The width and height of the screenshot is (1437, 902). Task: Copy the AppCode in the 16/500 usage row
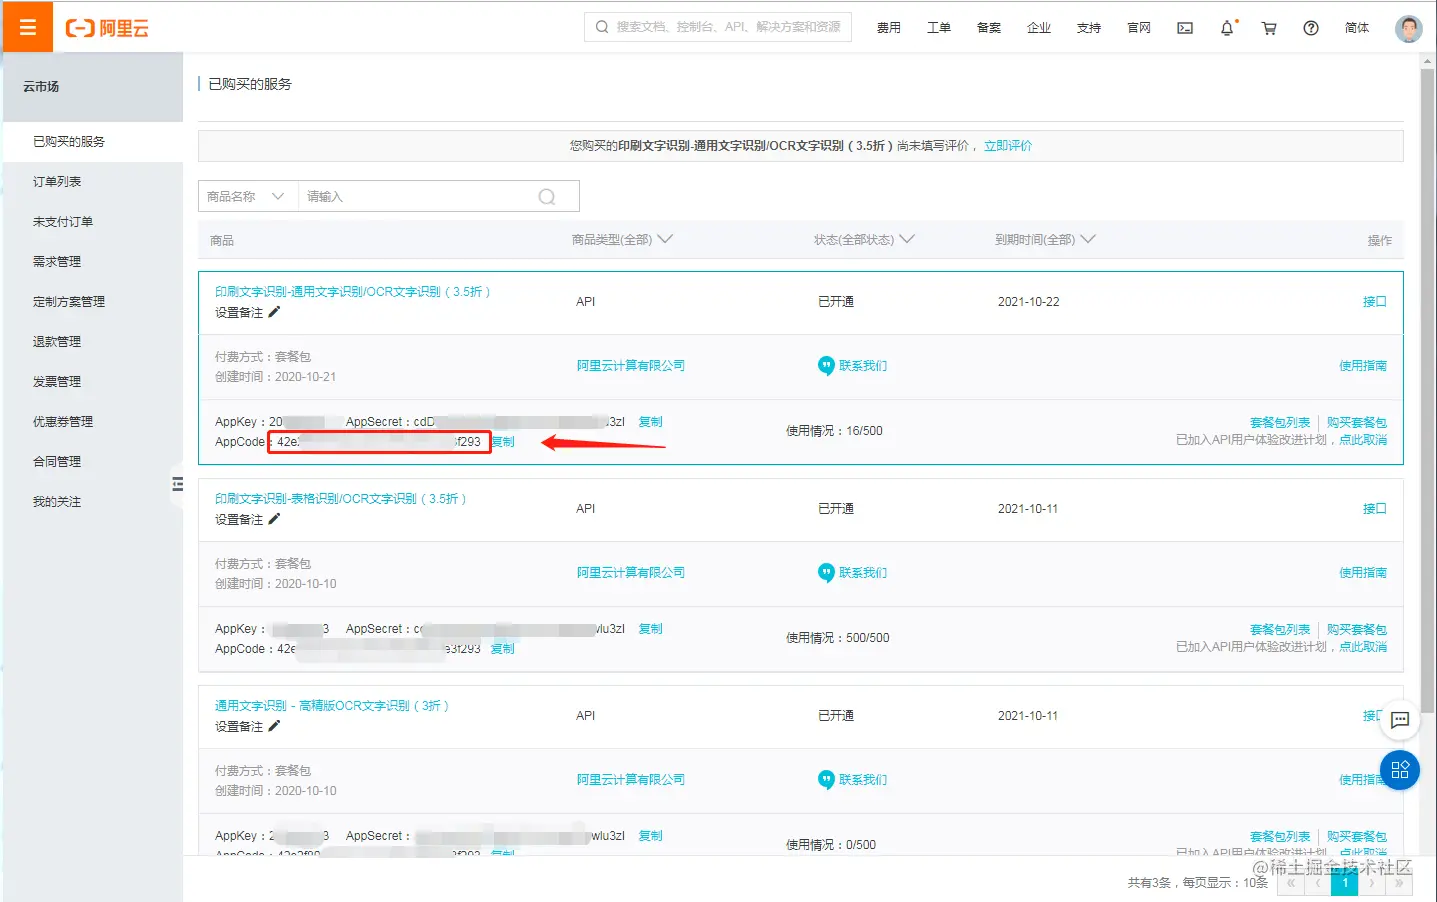pyautogui.click(x=503, y=442)
